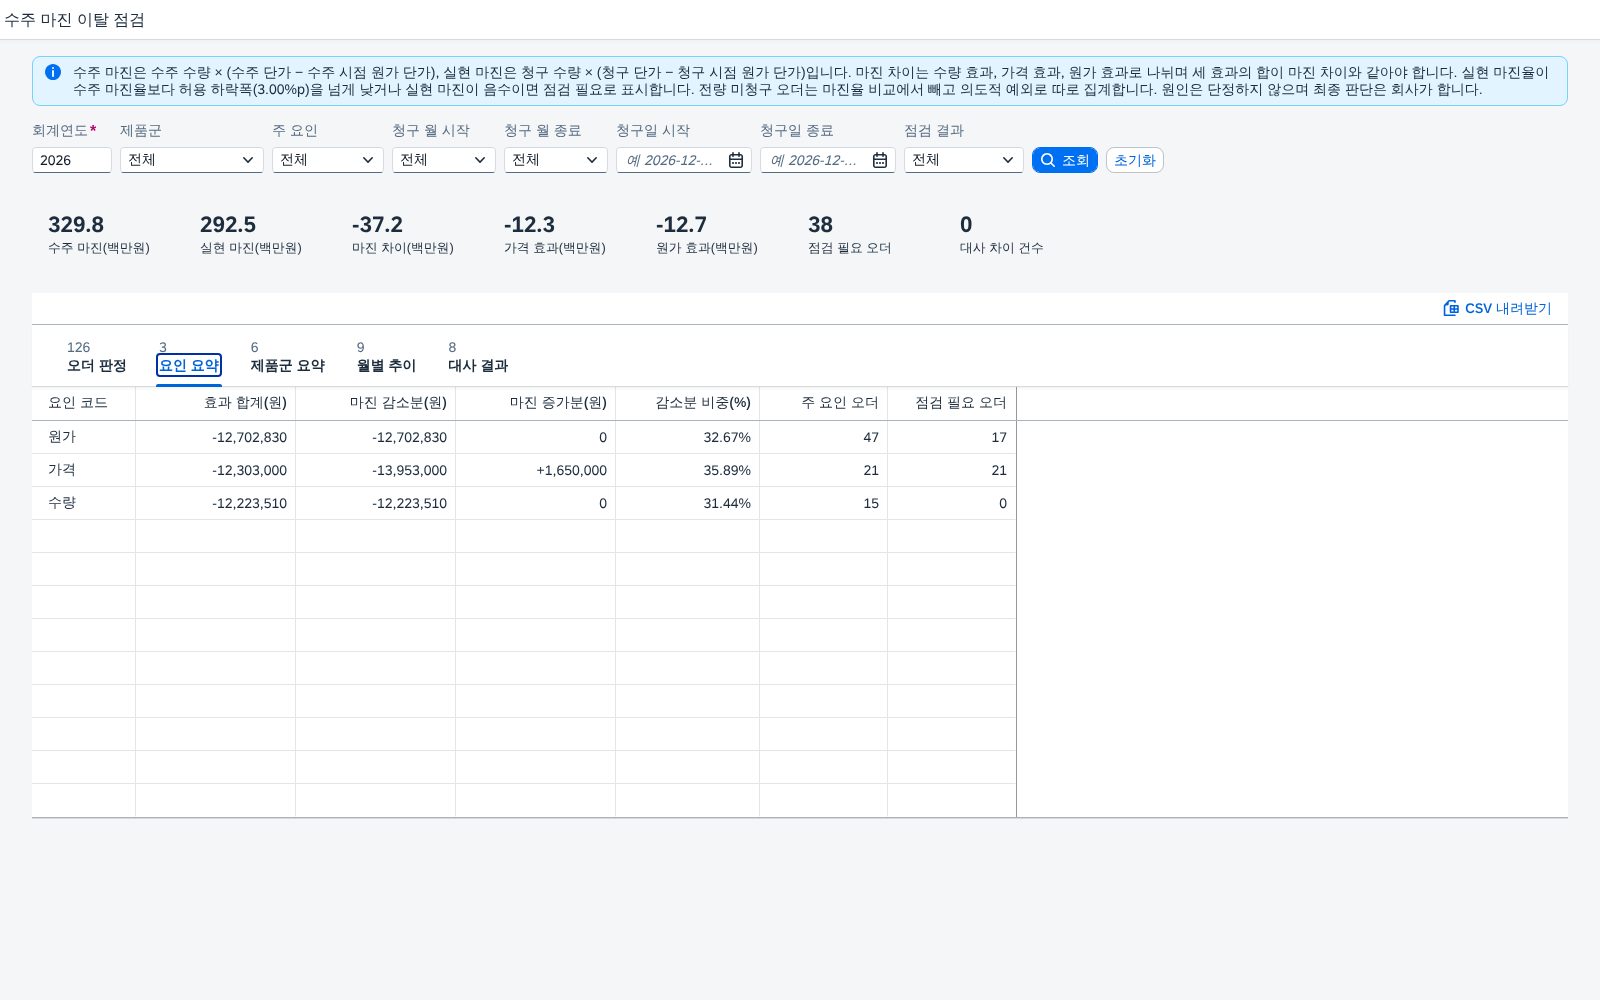Select the 원가 row cell
This screenshot has height=1000, width=1600.
pos(84,437)
